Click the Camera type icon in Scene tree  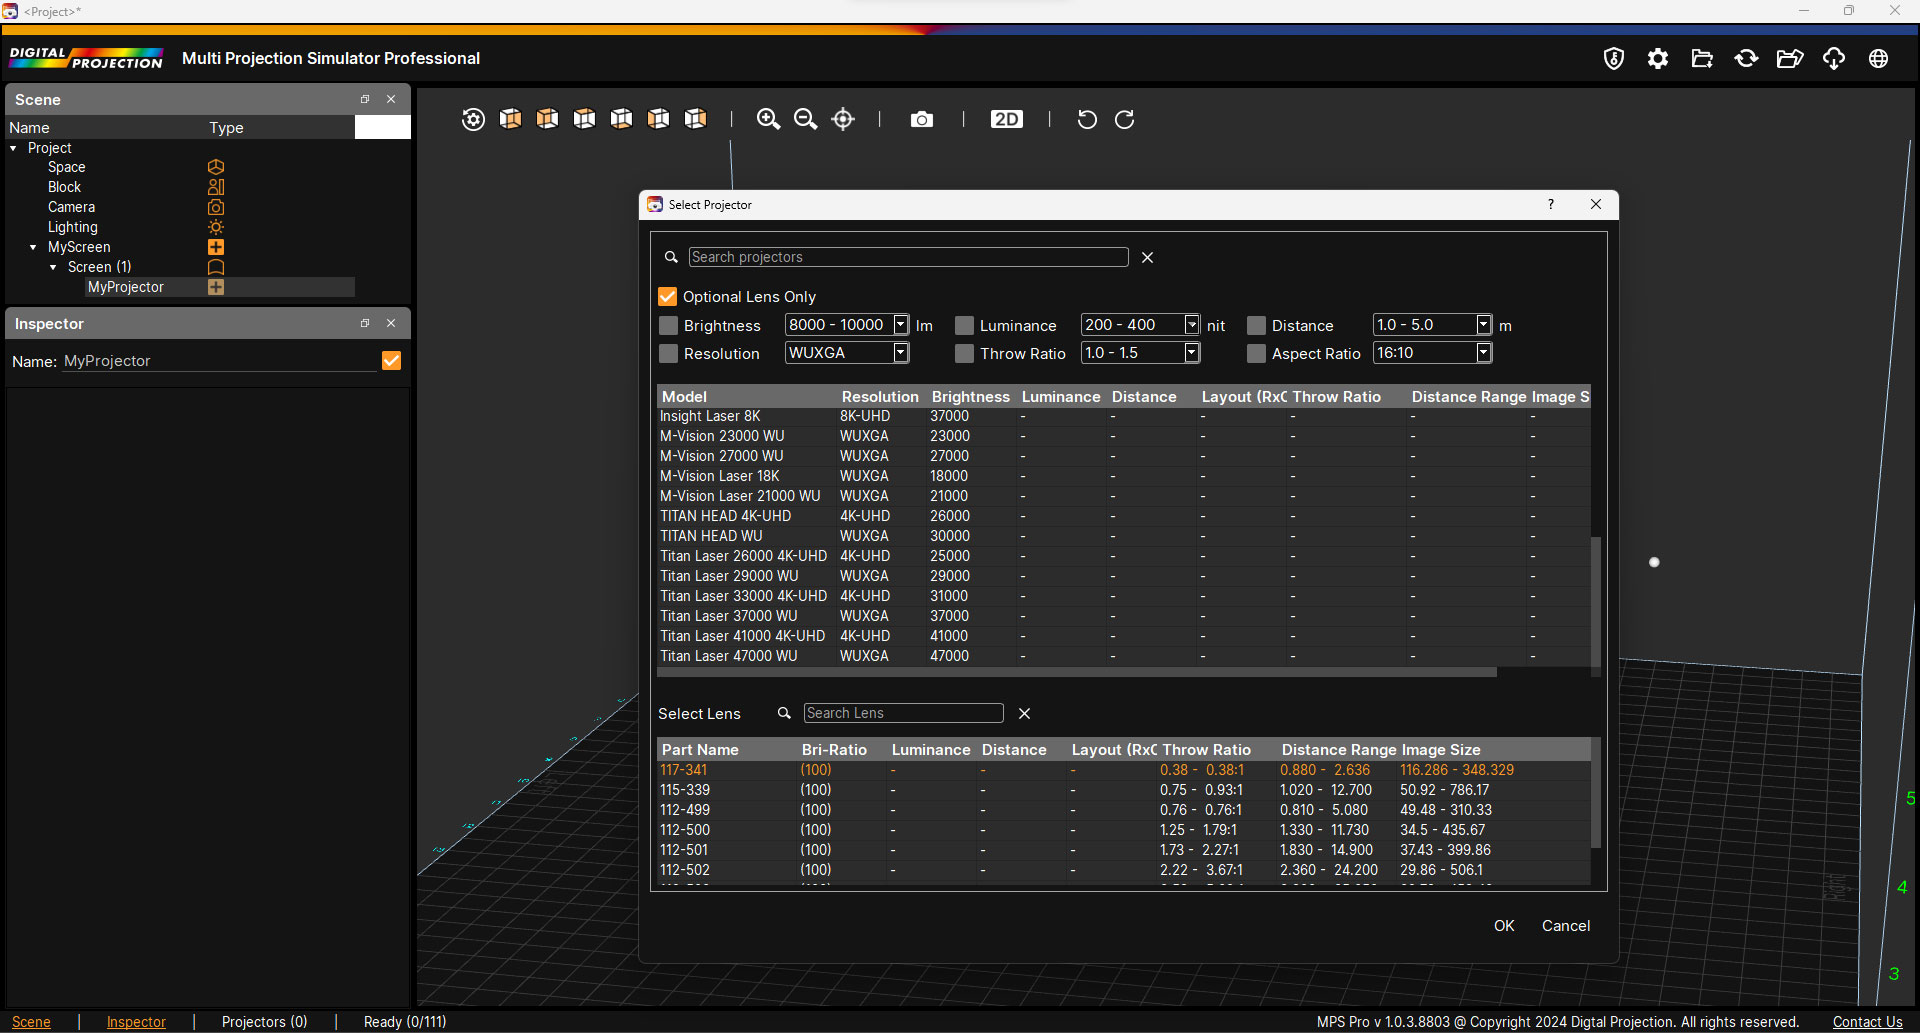click(x=216, y=207)
